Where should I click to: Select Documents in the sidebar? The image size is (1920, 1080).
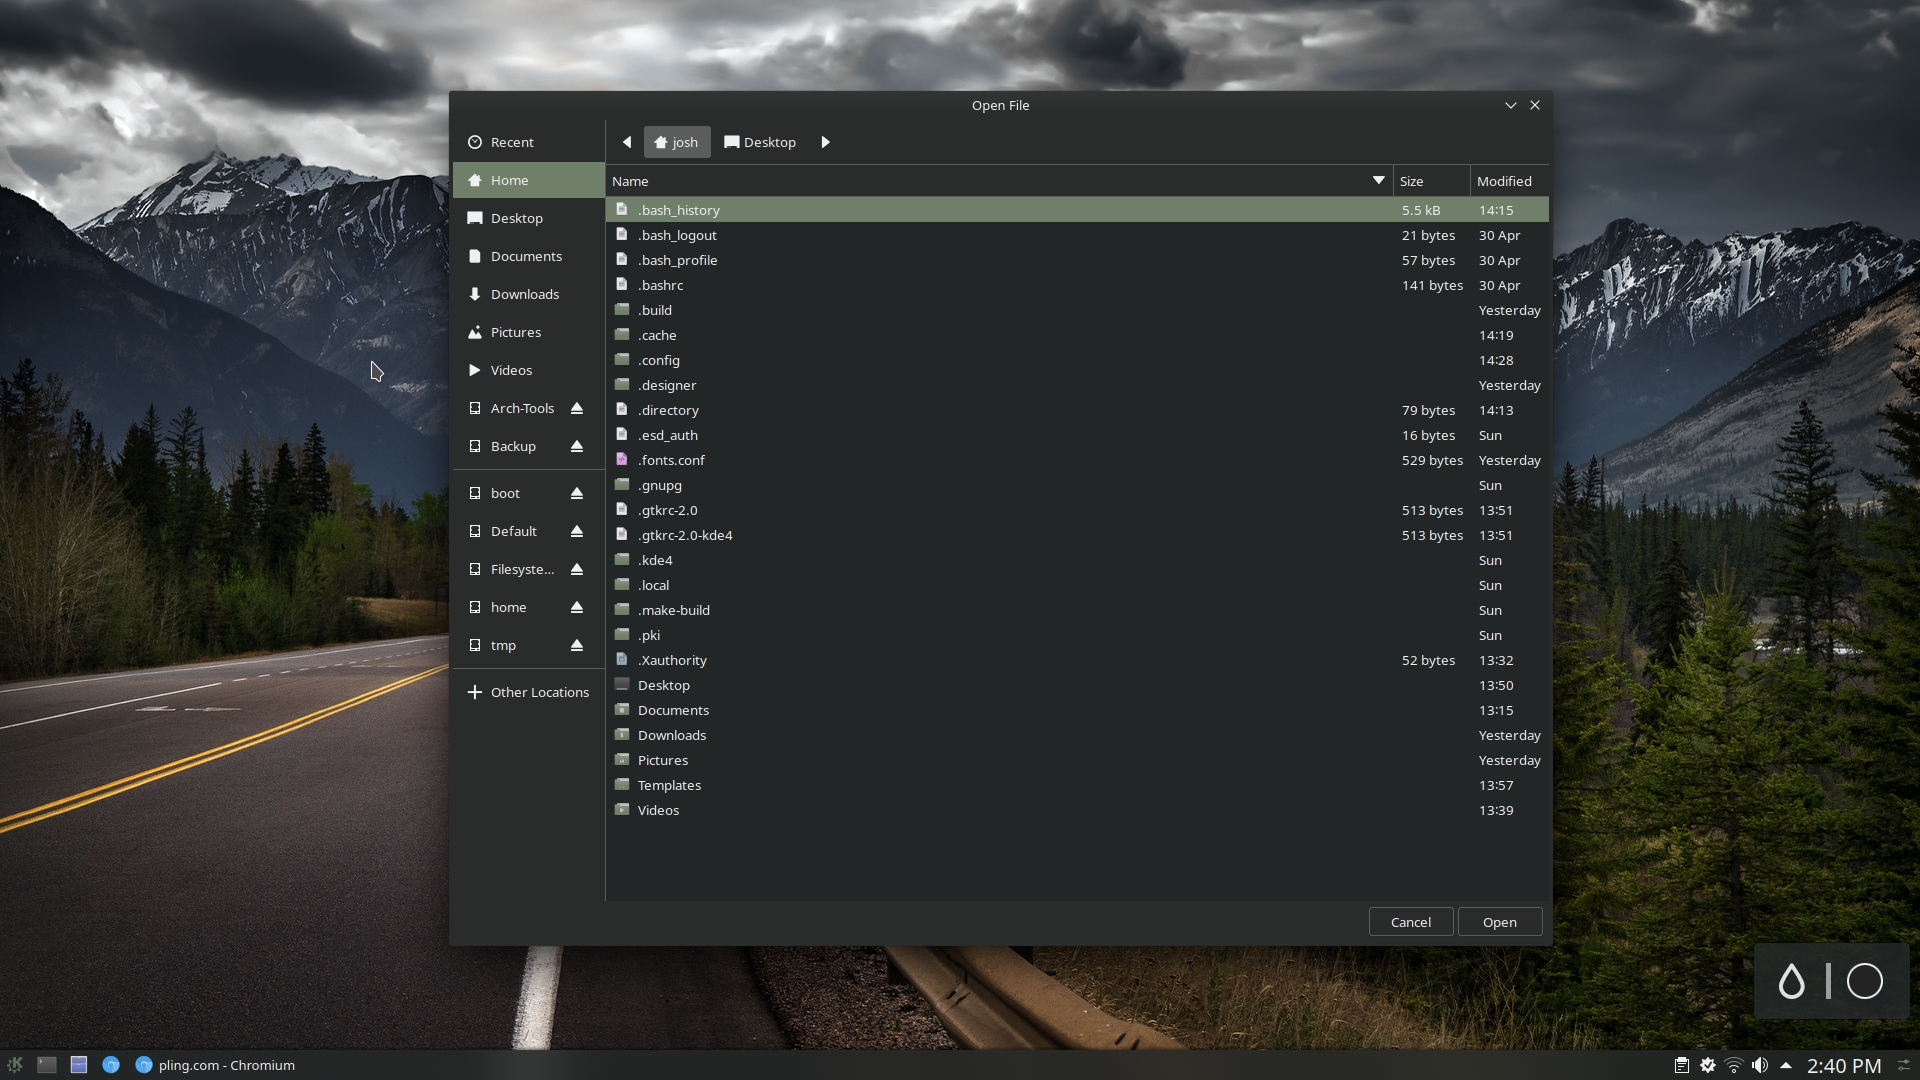click(x=528, y=256)
